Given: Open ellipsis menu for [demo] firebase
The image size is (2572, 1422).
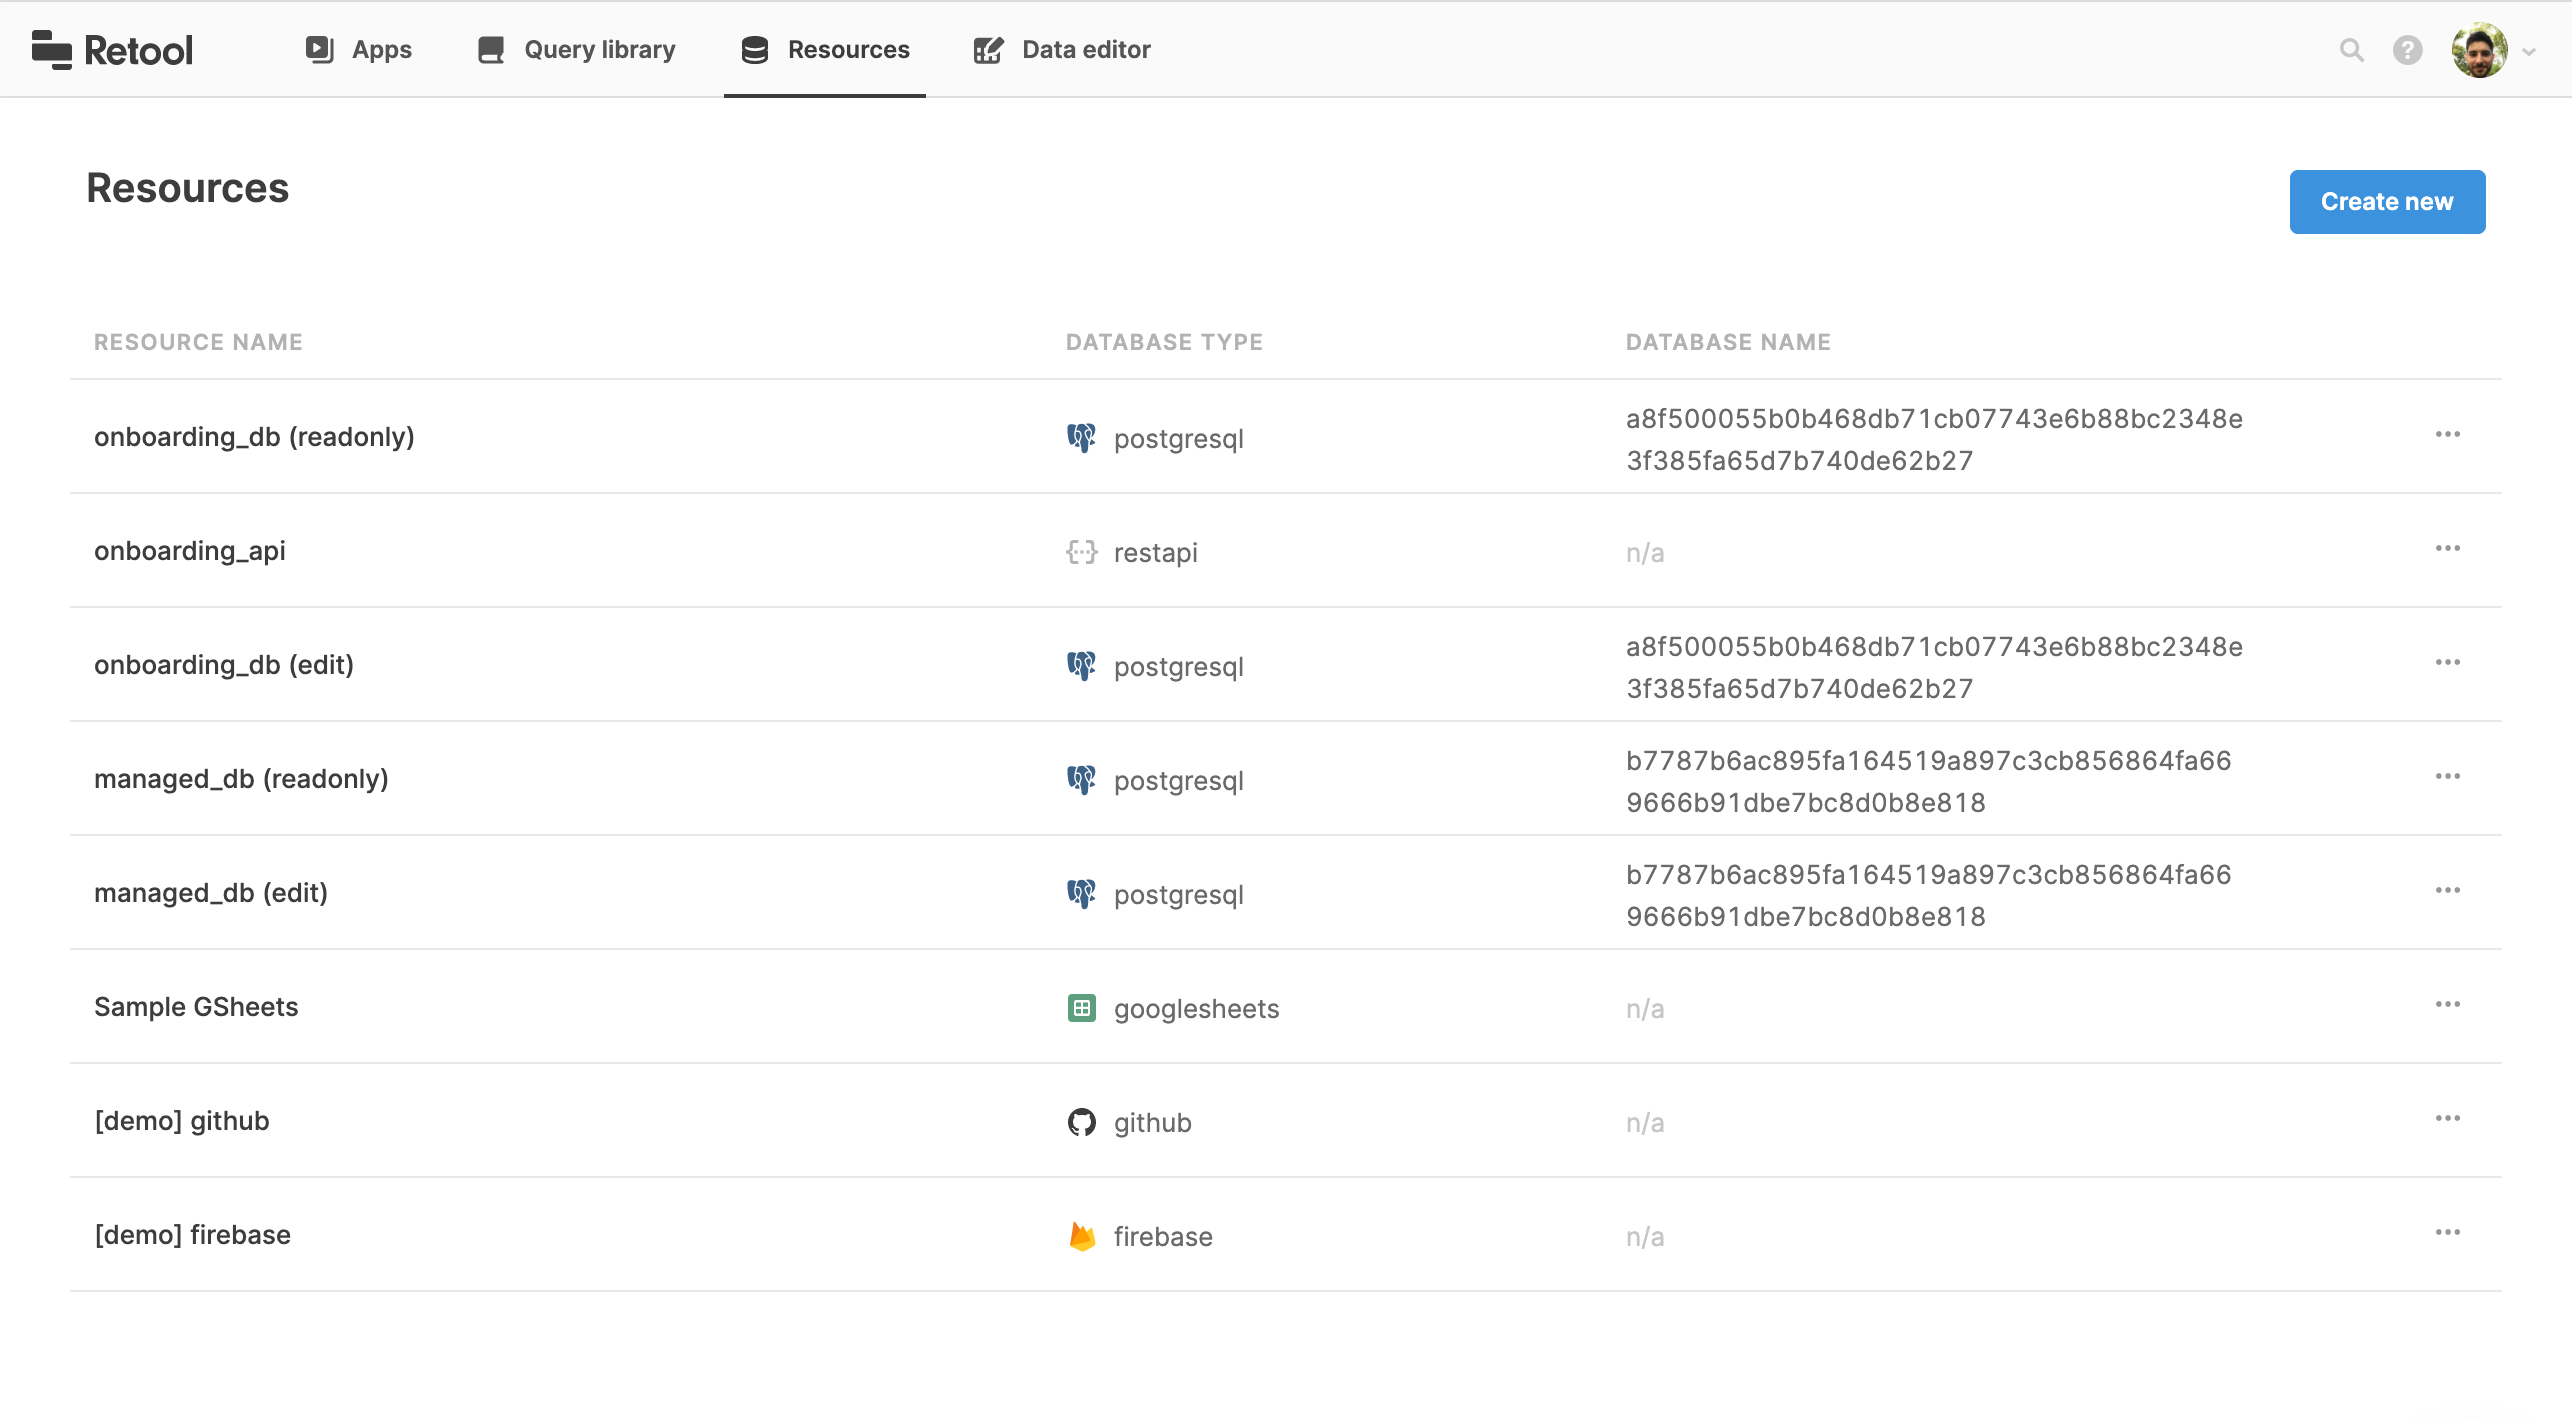Looking at the screenshot, I should coord(2447,1232).
